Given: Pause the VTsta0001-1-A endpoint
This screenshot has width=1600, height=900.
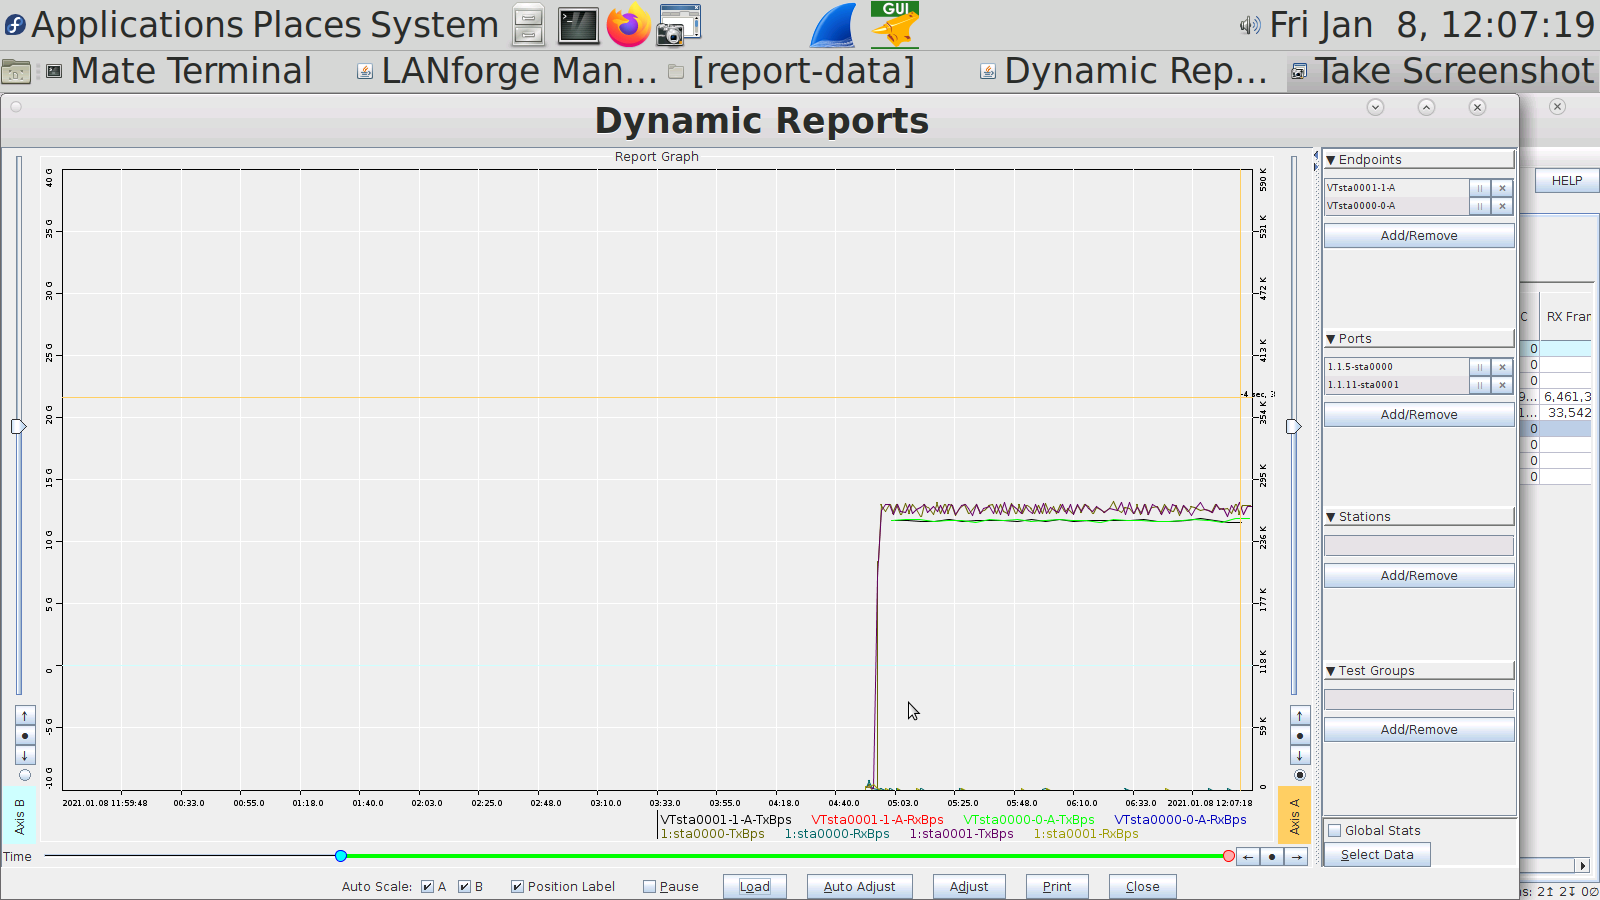Looking at the screenshot, I should pyautogui.click(x=1480, y=188).
